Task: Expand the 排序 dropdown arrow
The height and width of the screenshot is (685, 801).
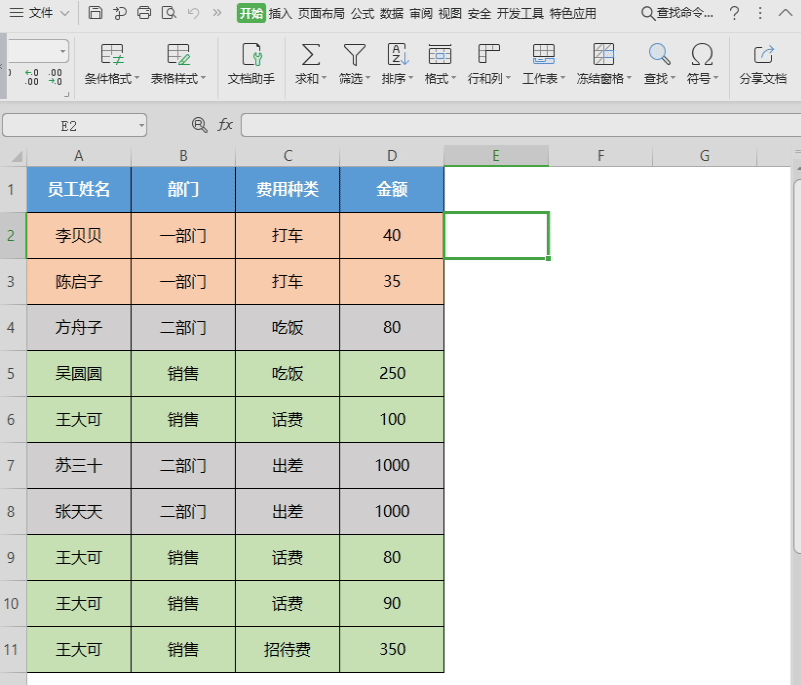Action: coord(411,78)
